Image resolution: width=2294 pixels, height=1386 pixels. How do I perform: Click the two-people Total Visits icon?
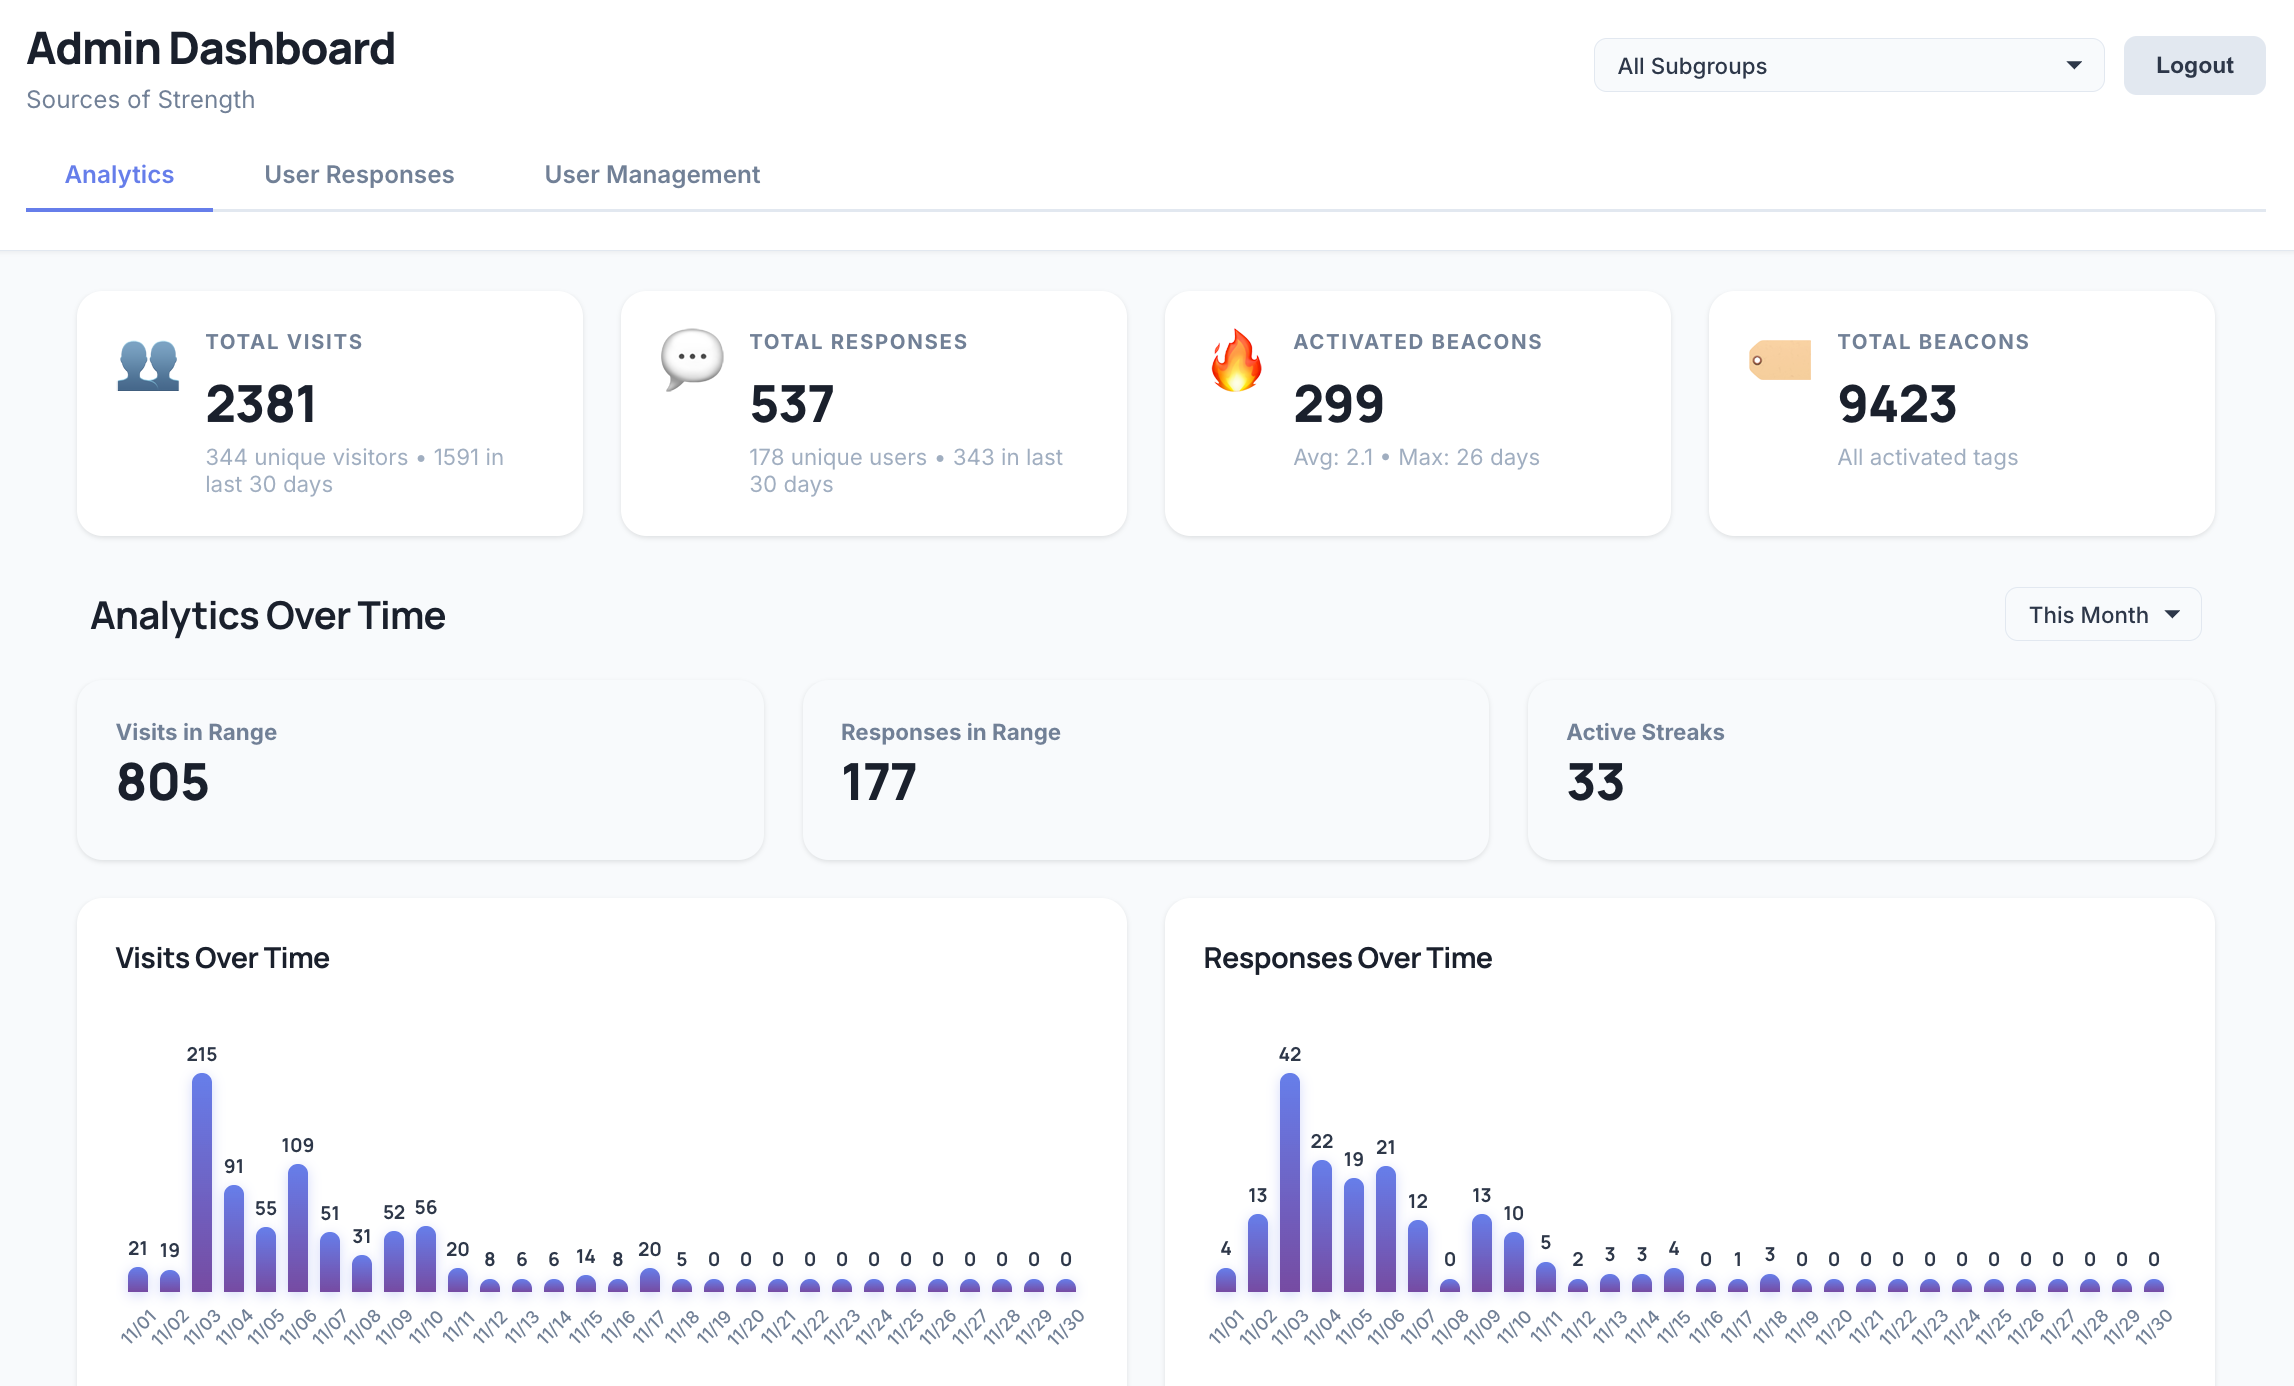(148, 365)
